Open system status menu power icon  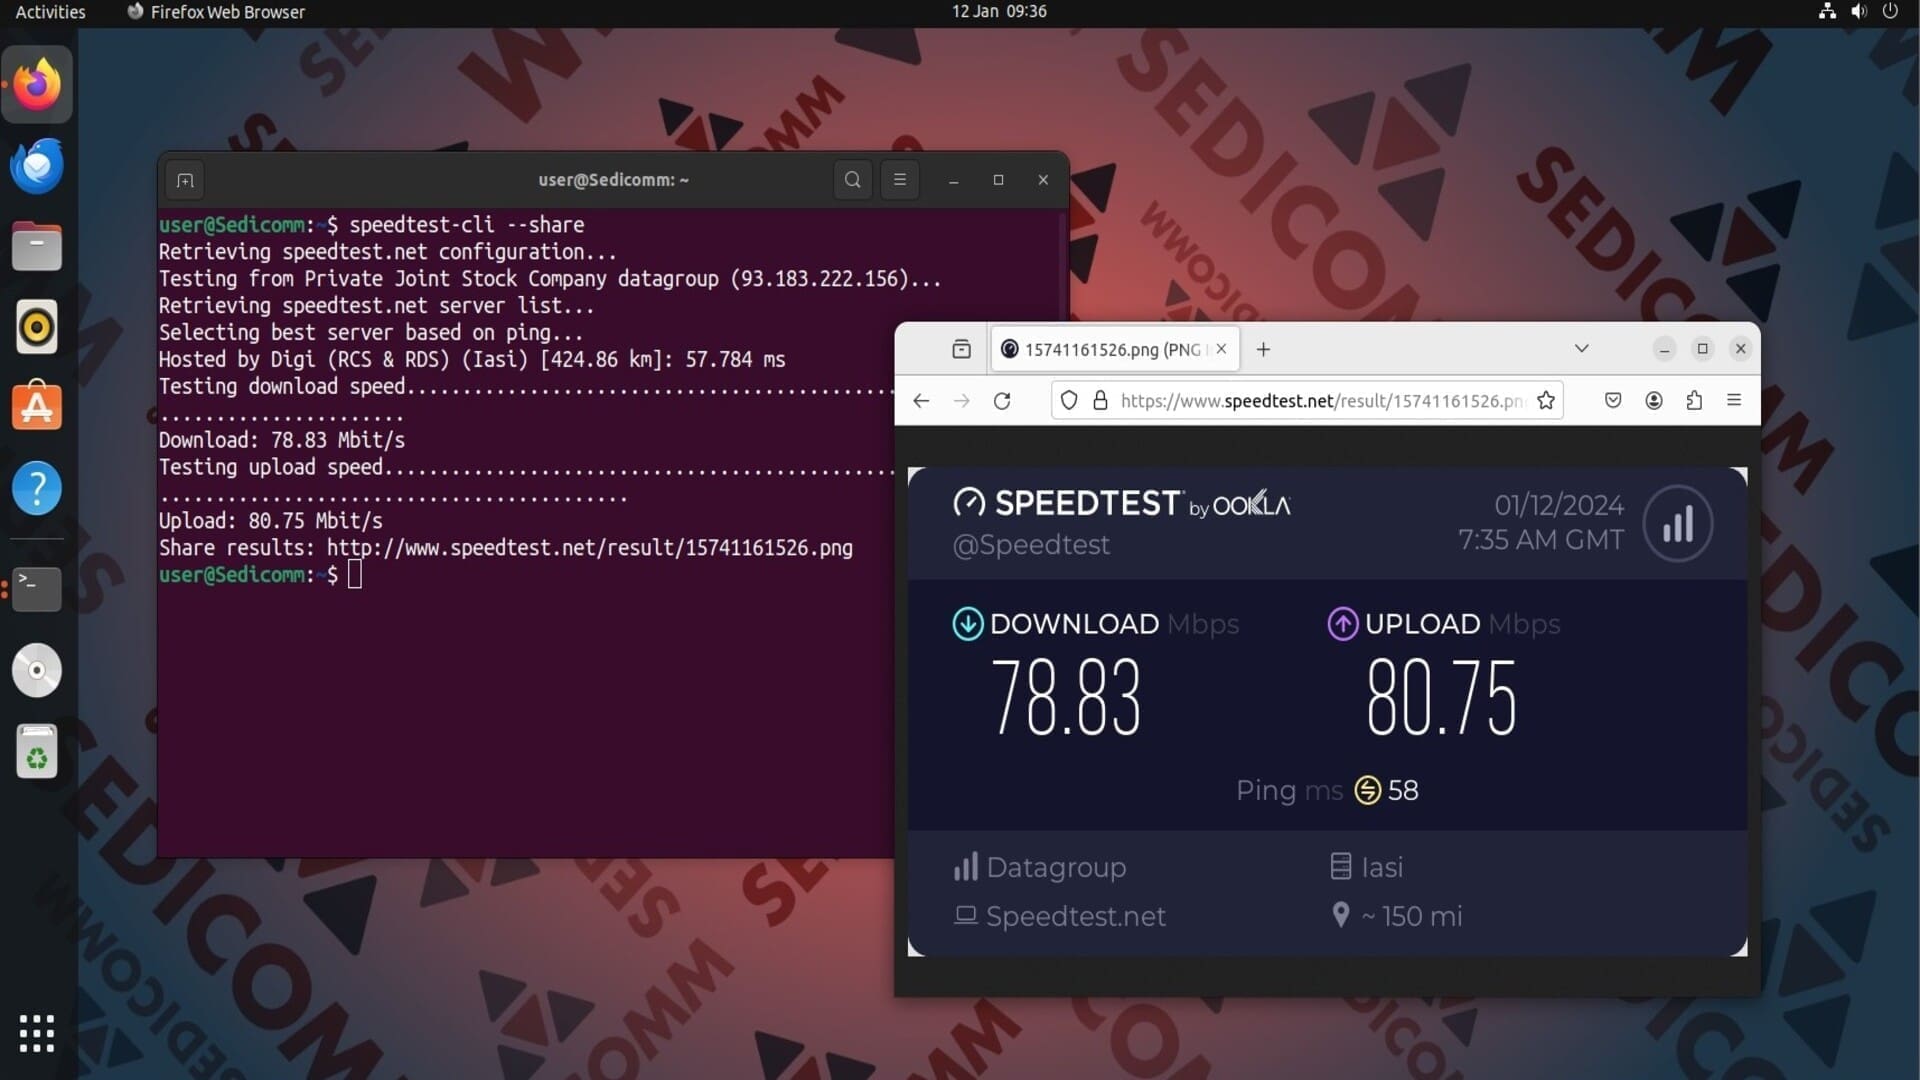(x=1889, y=11)
